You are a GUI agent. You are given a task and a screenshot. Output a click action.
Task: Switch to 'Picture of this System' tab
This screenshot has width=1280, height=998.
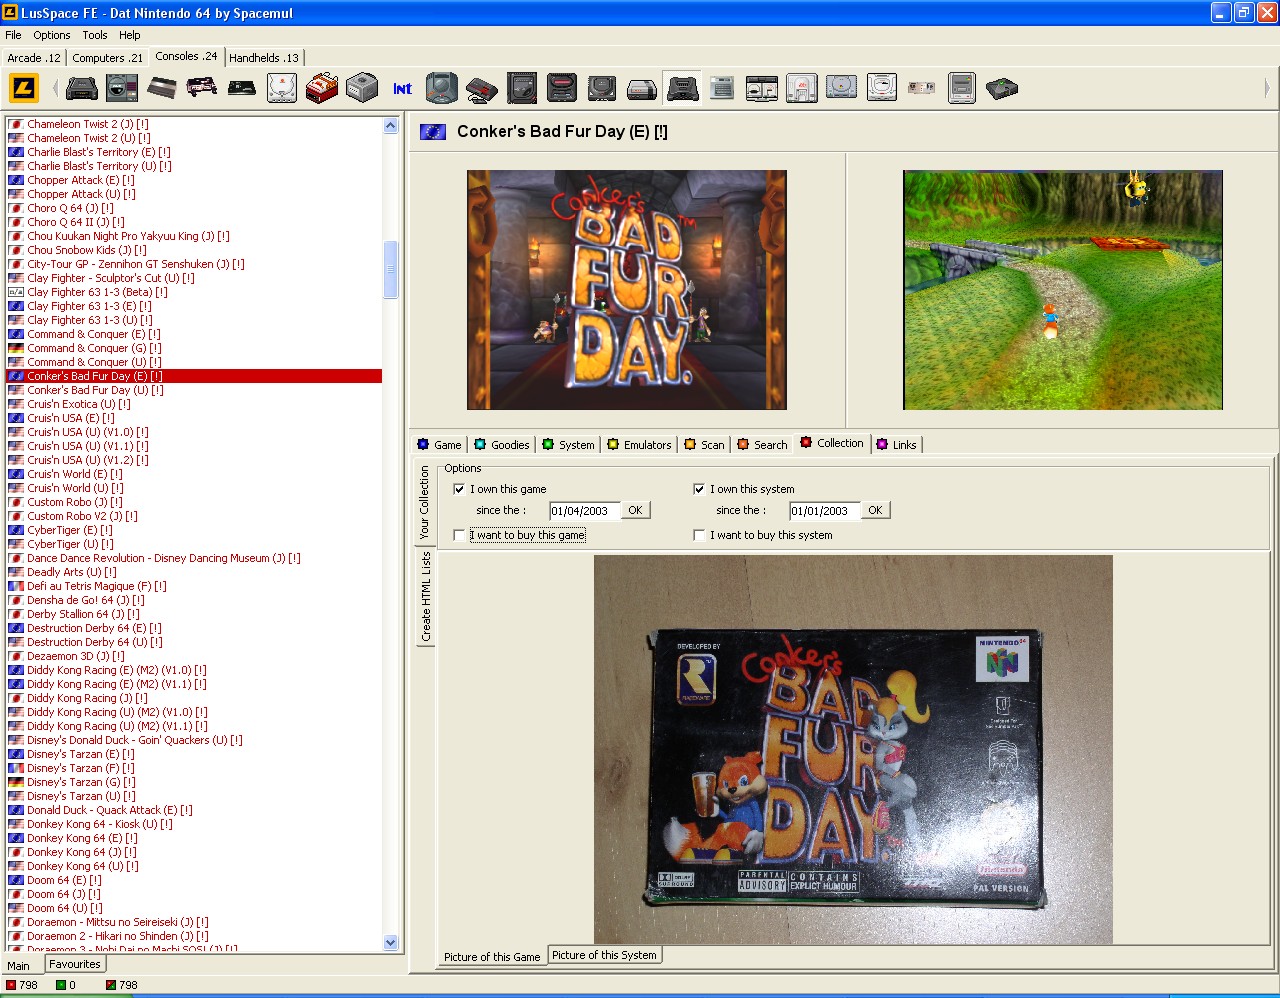604,955
